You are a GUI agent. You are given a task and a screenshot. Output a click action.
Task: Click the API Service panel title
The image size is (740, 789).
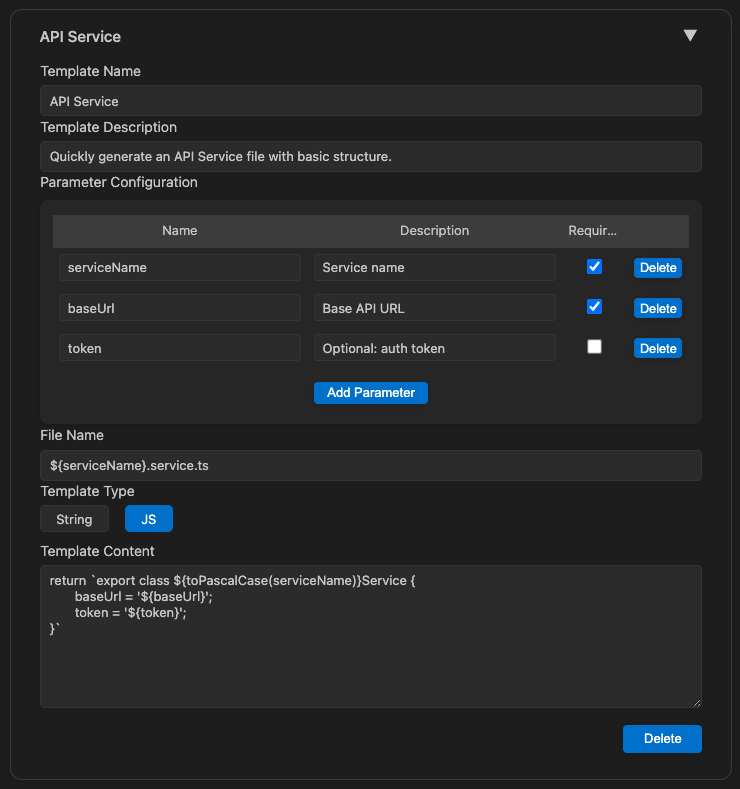[80, 37]
